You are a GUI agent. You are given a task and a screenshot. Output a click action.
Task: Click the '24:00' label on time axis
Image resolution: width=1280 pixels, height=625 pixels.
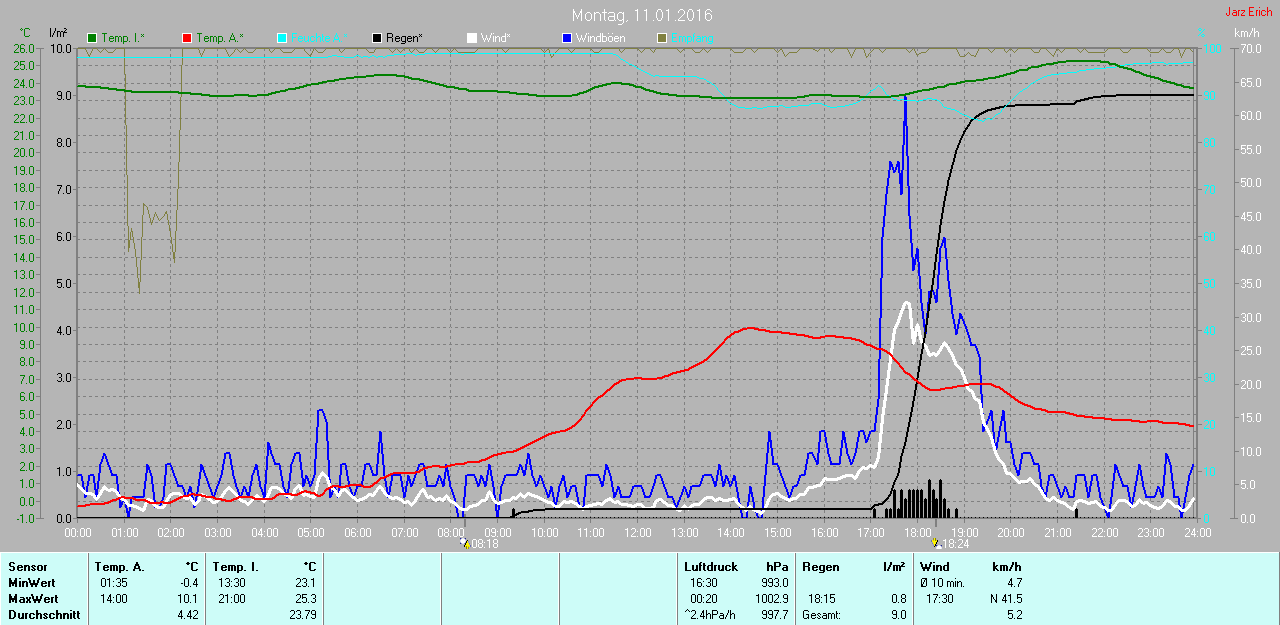click(1197, 532)
